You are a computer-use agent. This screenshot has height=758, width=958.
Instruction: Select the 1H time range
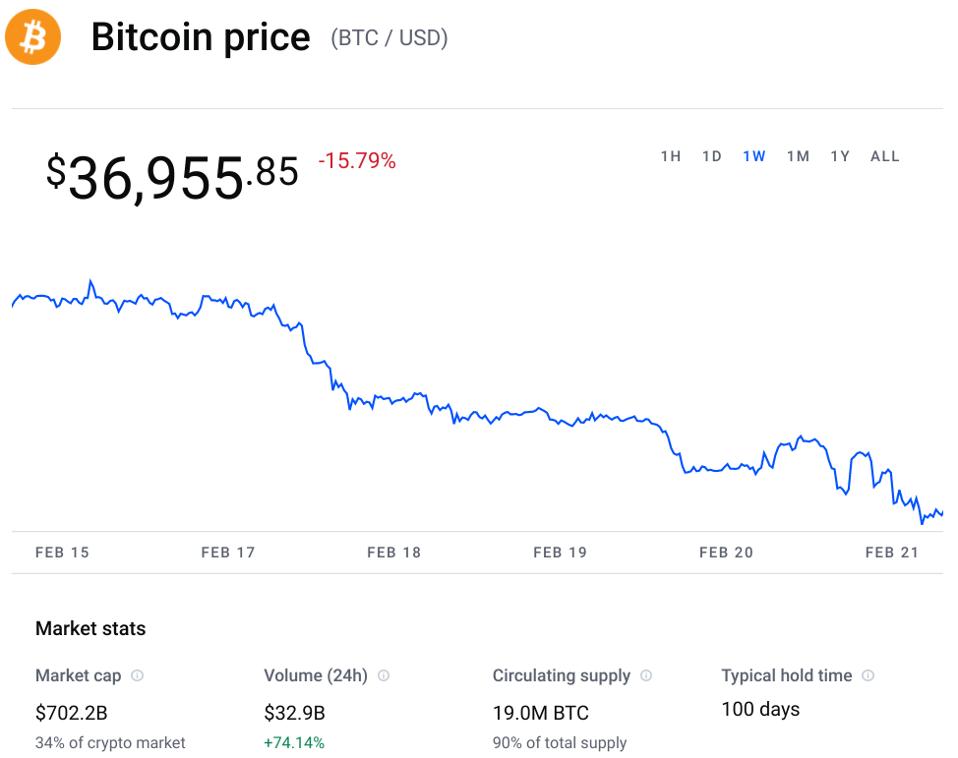pyautogui.click(x=670, y=156)
